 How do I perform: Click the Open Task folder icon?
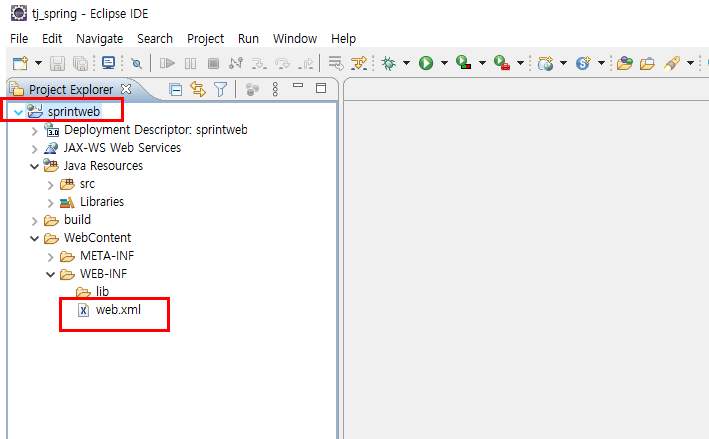tap(647, 63)
